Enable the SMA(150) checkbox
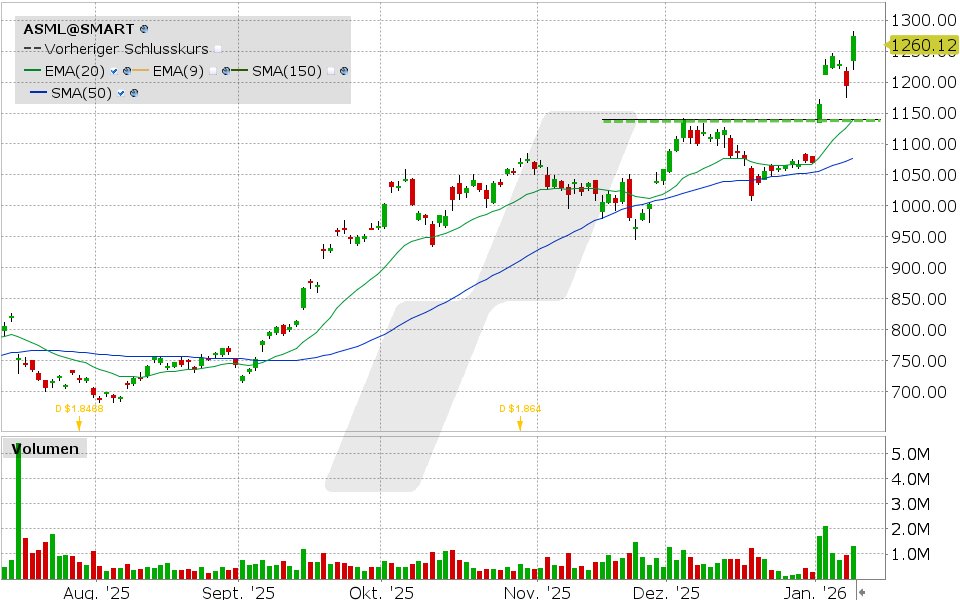 330,70
